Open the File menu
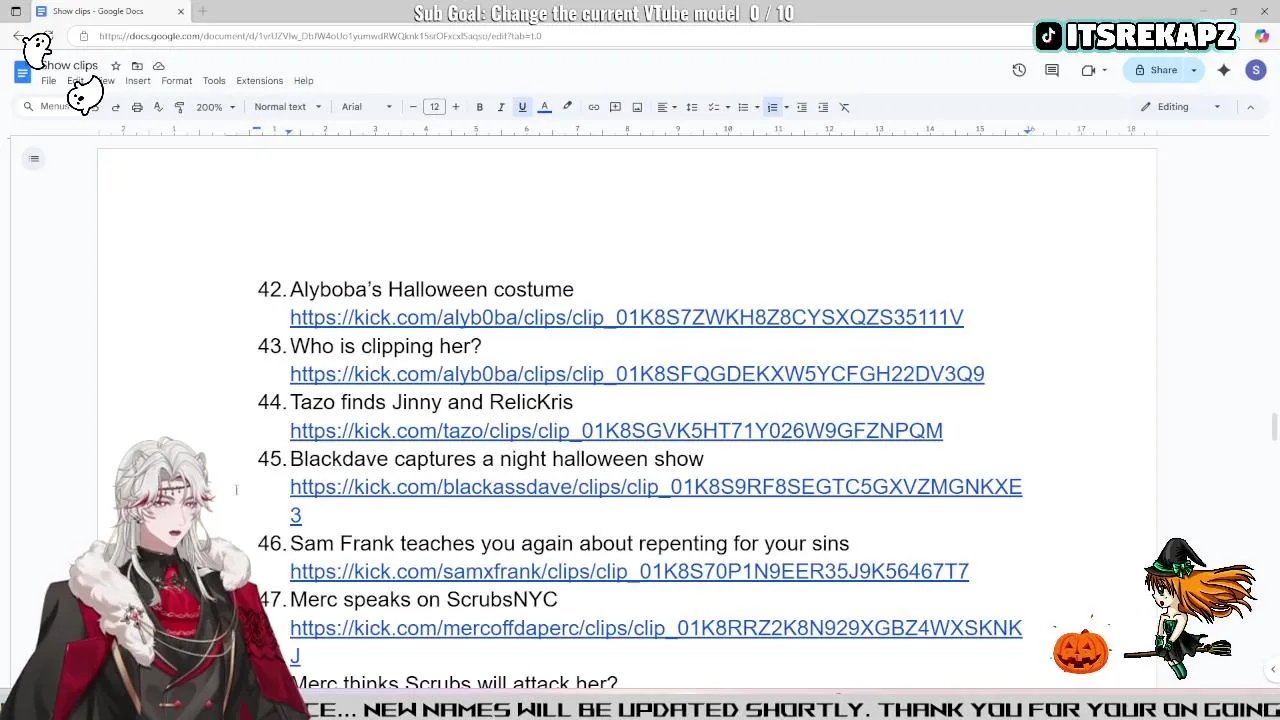 (x=48, y=81)
